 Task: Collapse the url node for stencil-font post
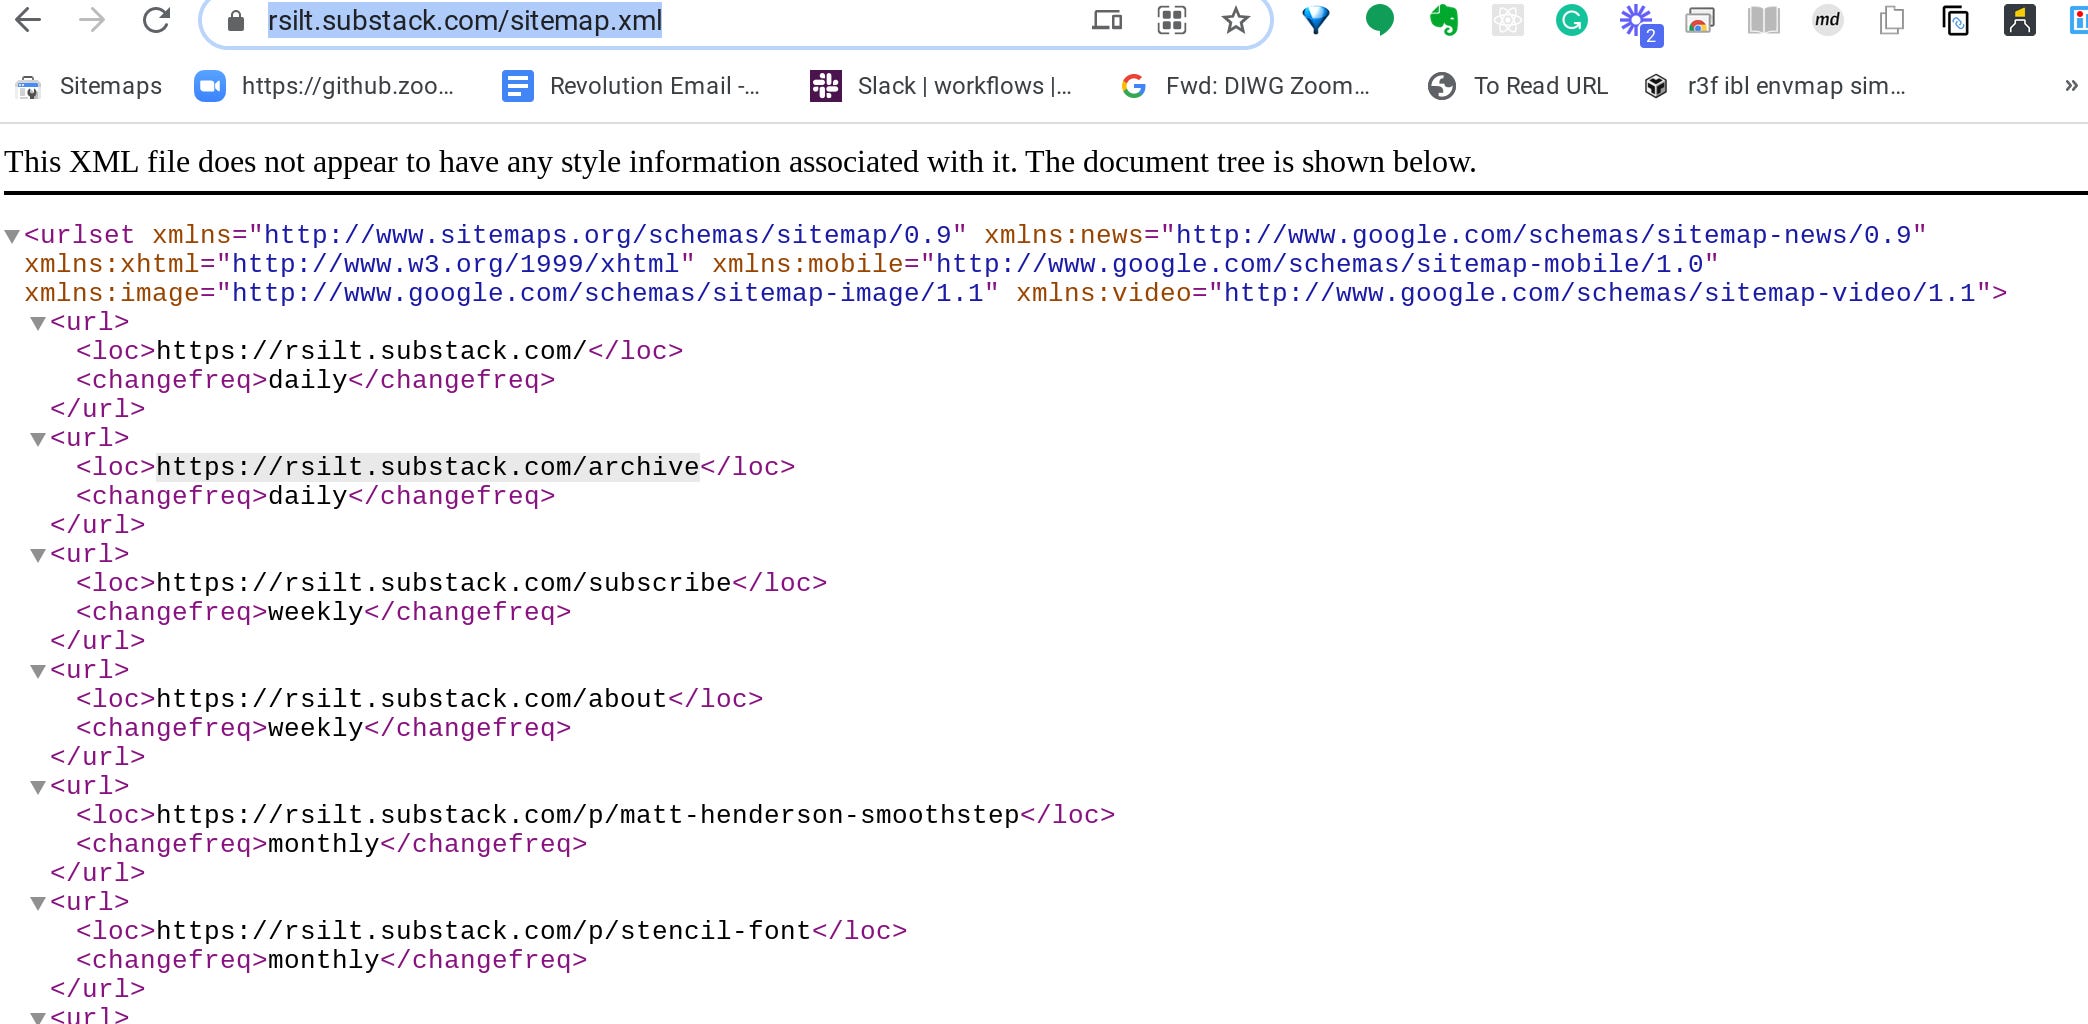(x=38, y=901)
